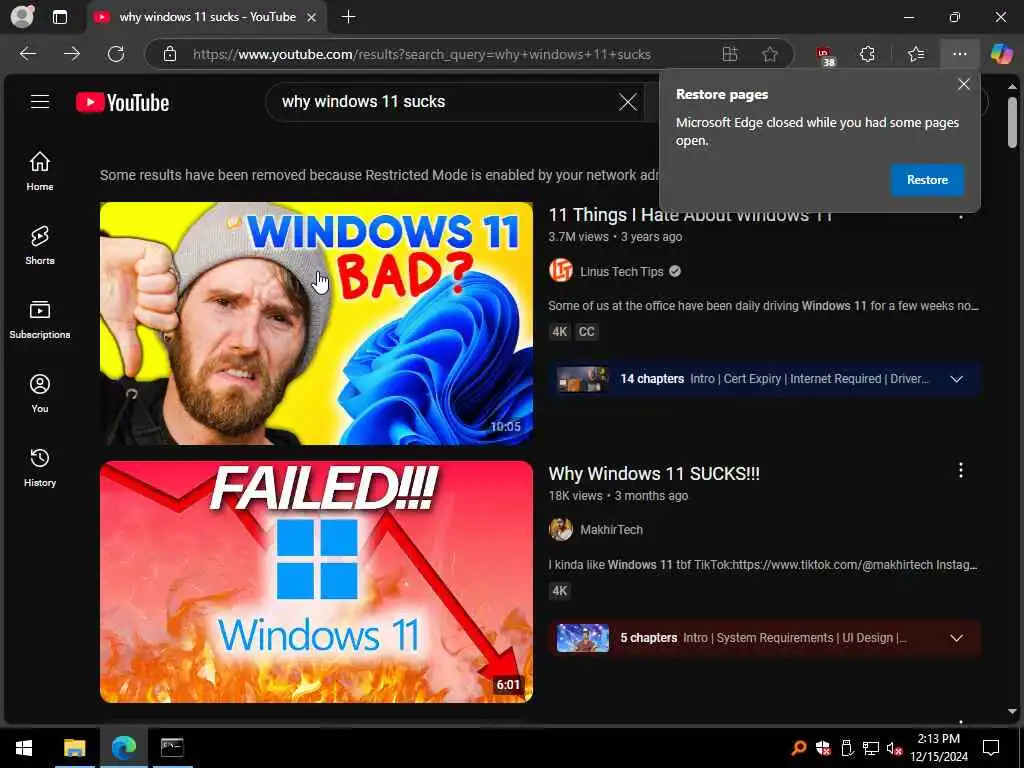This screenshot has width=1024, height=768.
Task: Click the magnifier search icon in system tray
Action: pyautogui.click(x=798, y=748)
